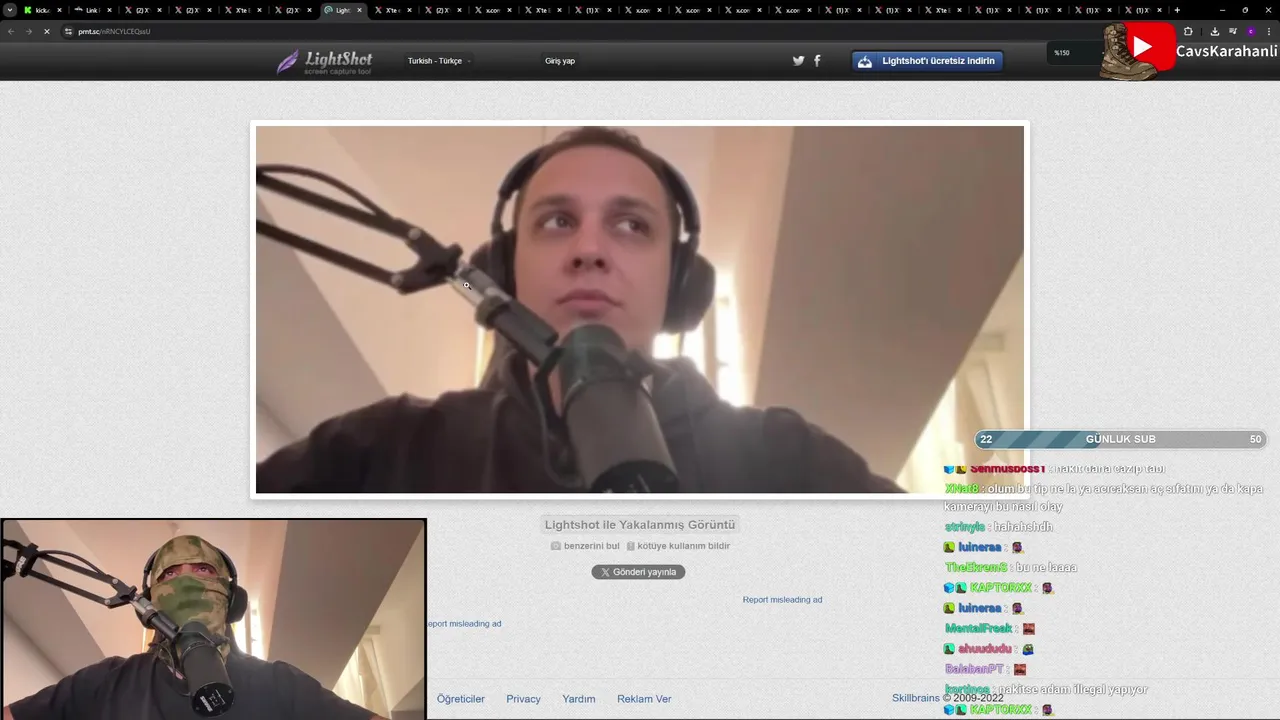The width and height of the screenshot is (1280, 720).
Task: Switch to the kick browser tab
Action: click(42, 10)
